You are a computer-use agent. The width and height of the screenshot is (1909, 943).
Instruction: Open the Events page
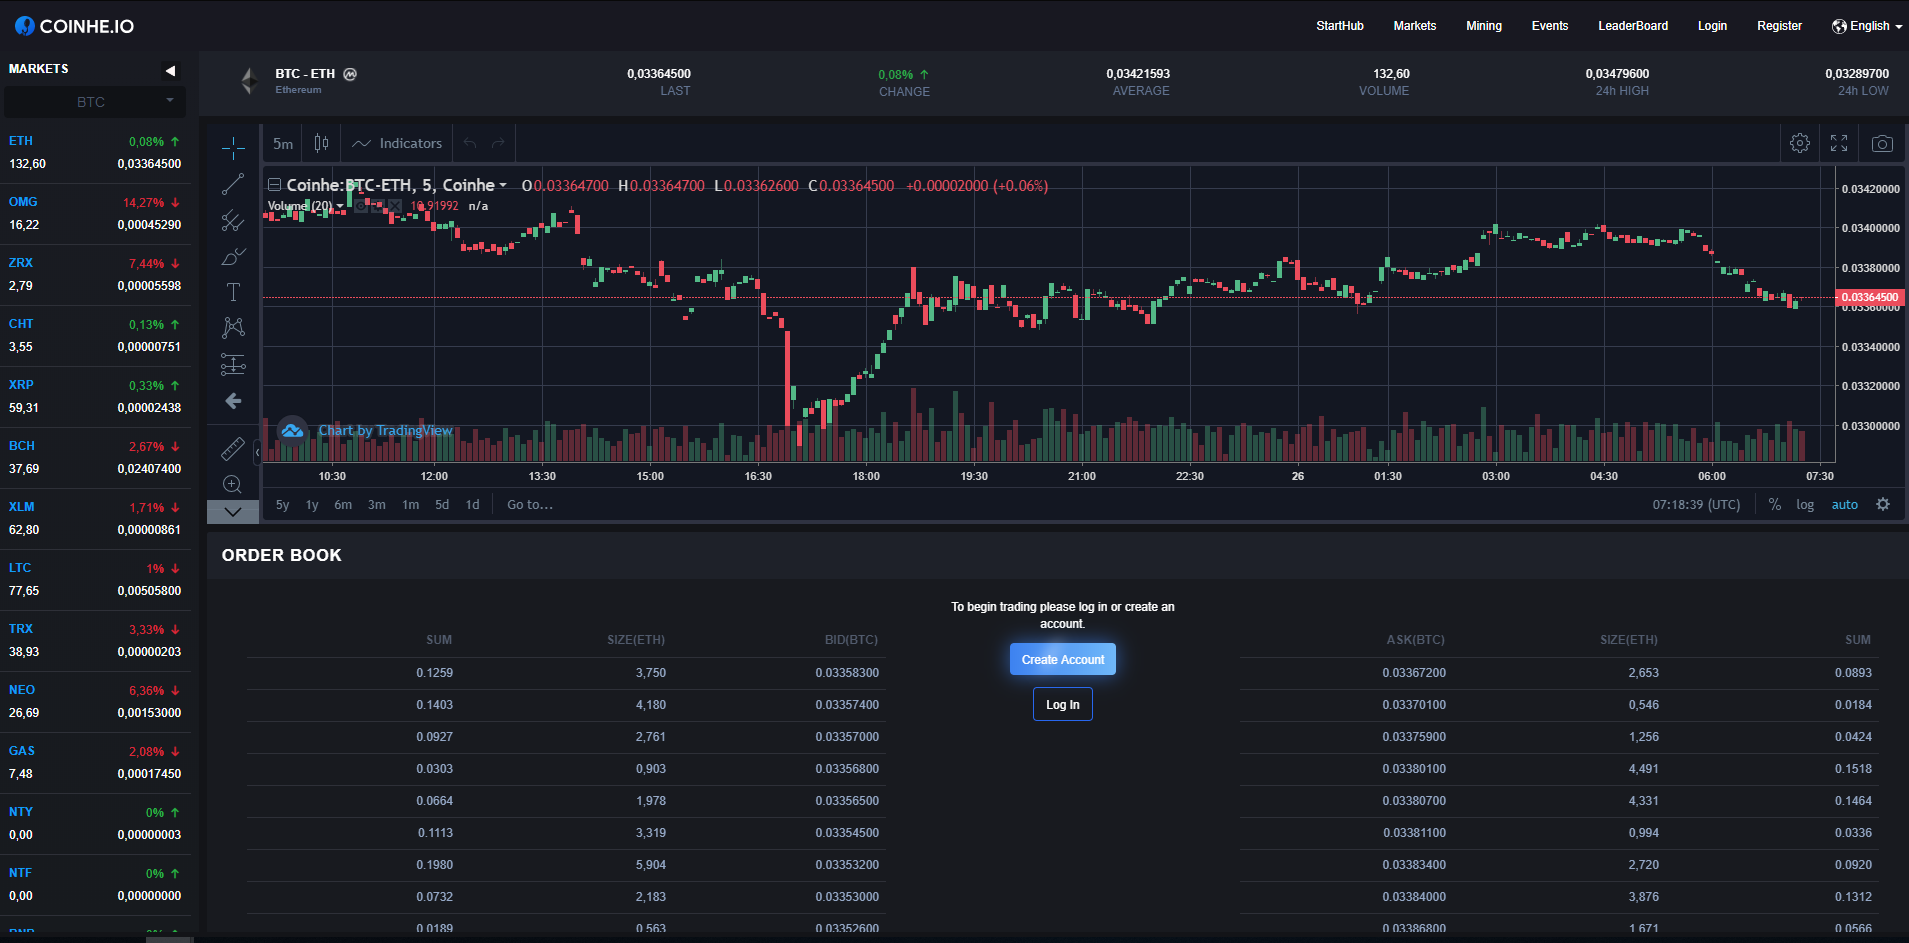1550,26
